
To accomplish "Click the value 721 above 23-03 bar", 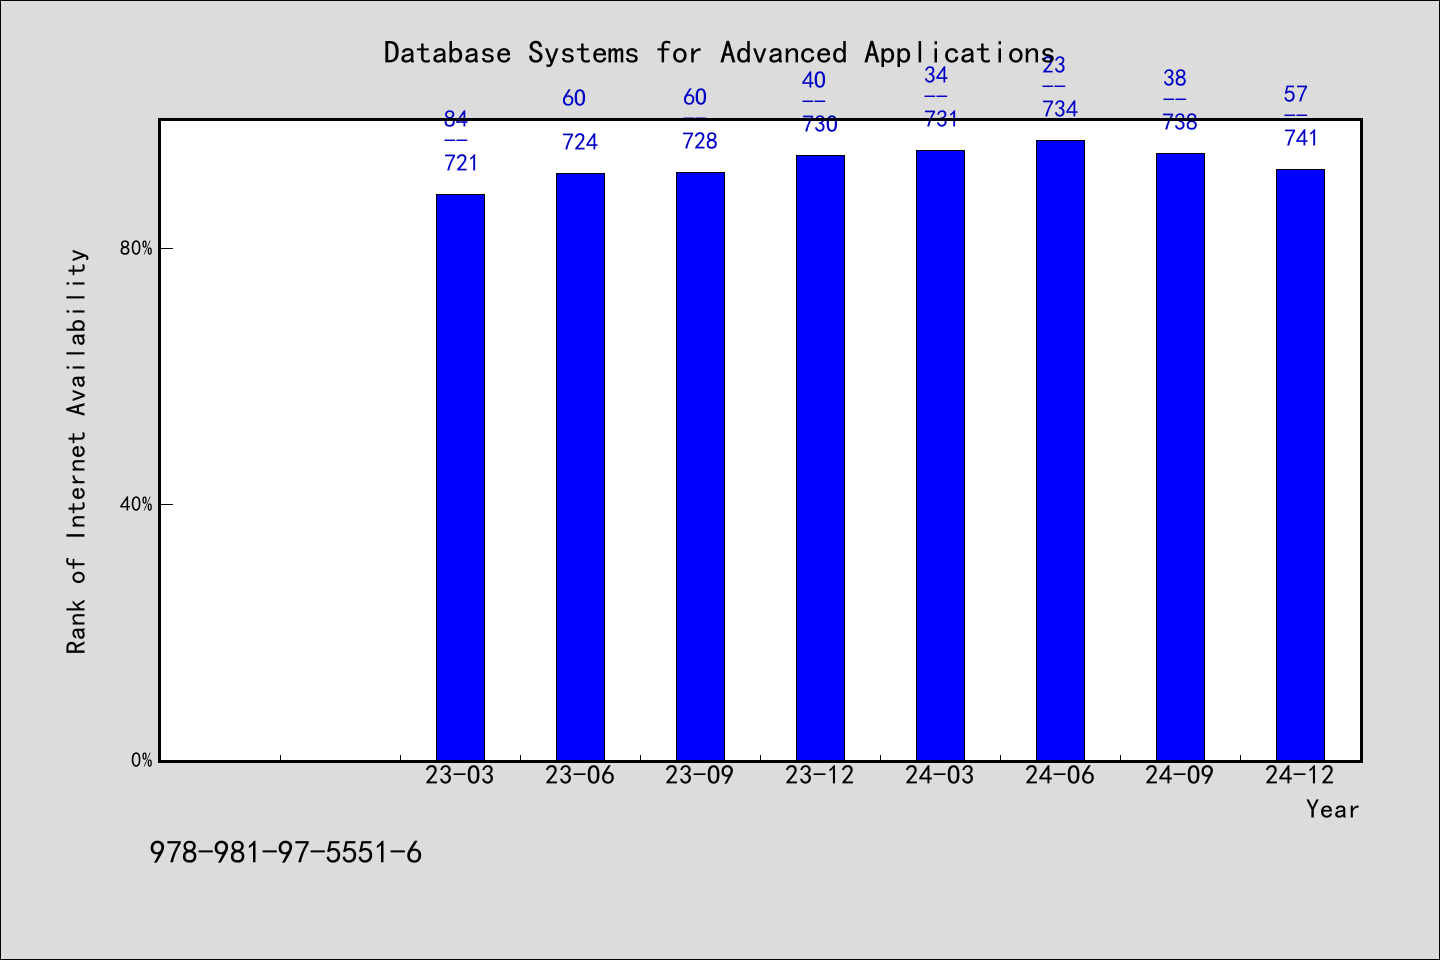I will click(461, 163).
